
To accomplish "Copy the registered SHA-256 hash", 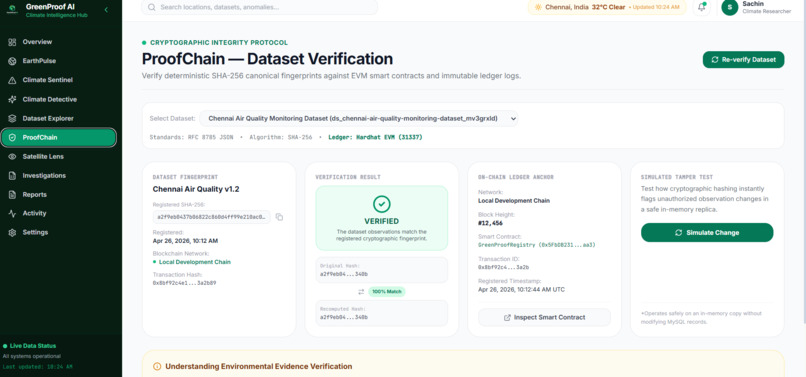I will tap(279, 217).
